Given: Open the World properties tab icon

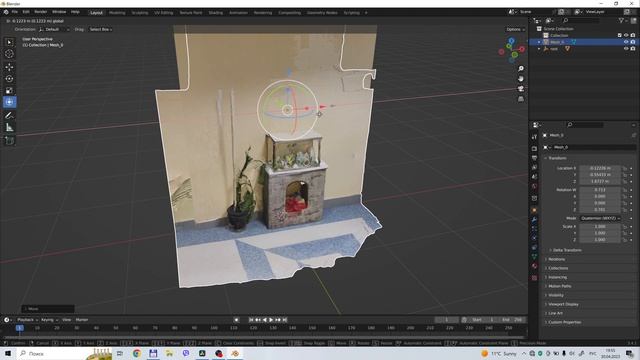Looking at the screenshot, I should click(534, 186).
